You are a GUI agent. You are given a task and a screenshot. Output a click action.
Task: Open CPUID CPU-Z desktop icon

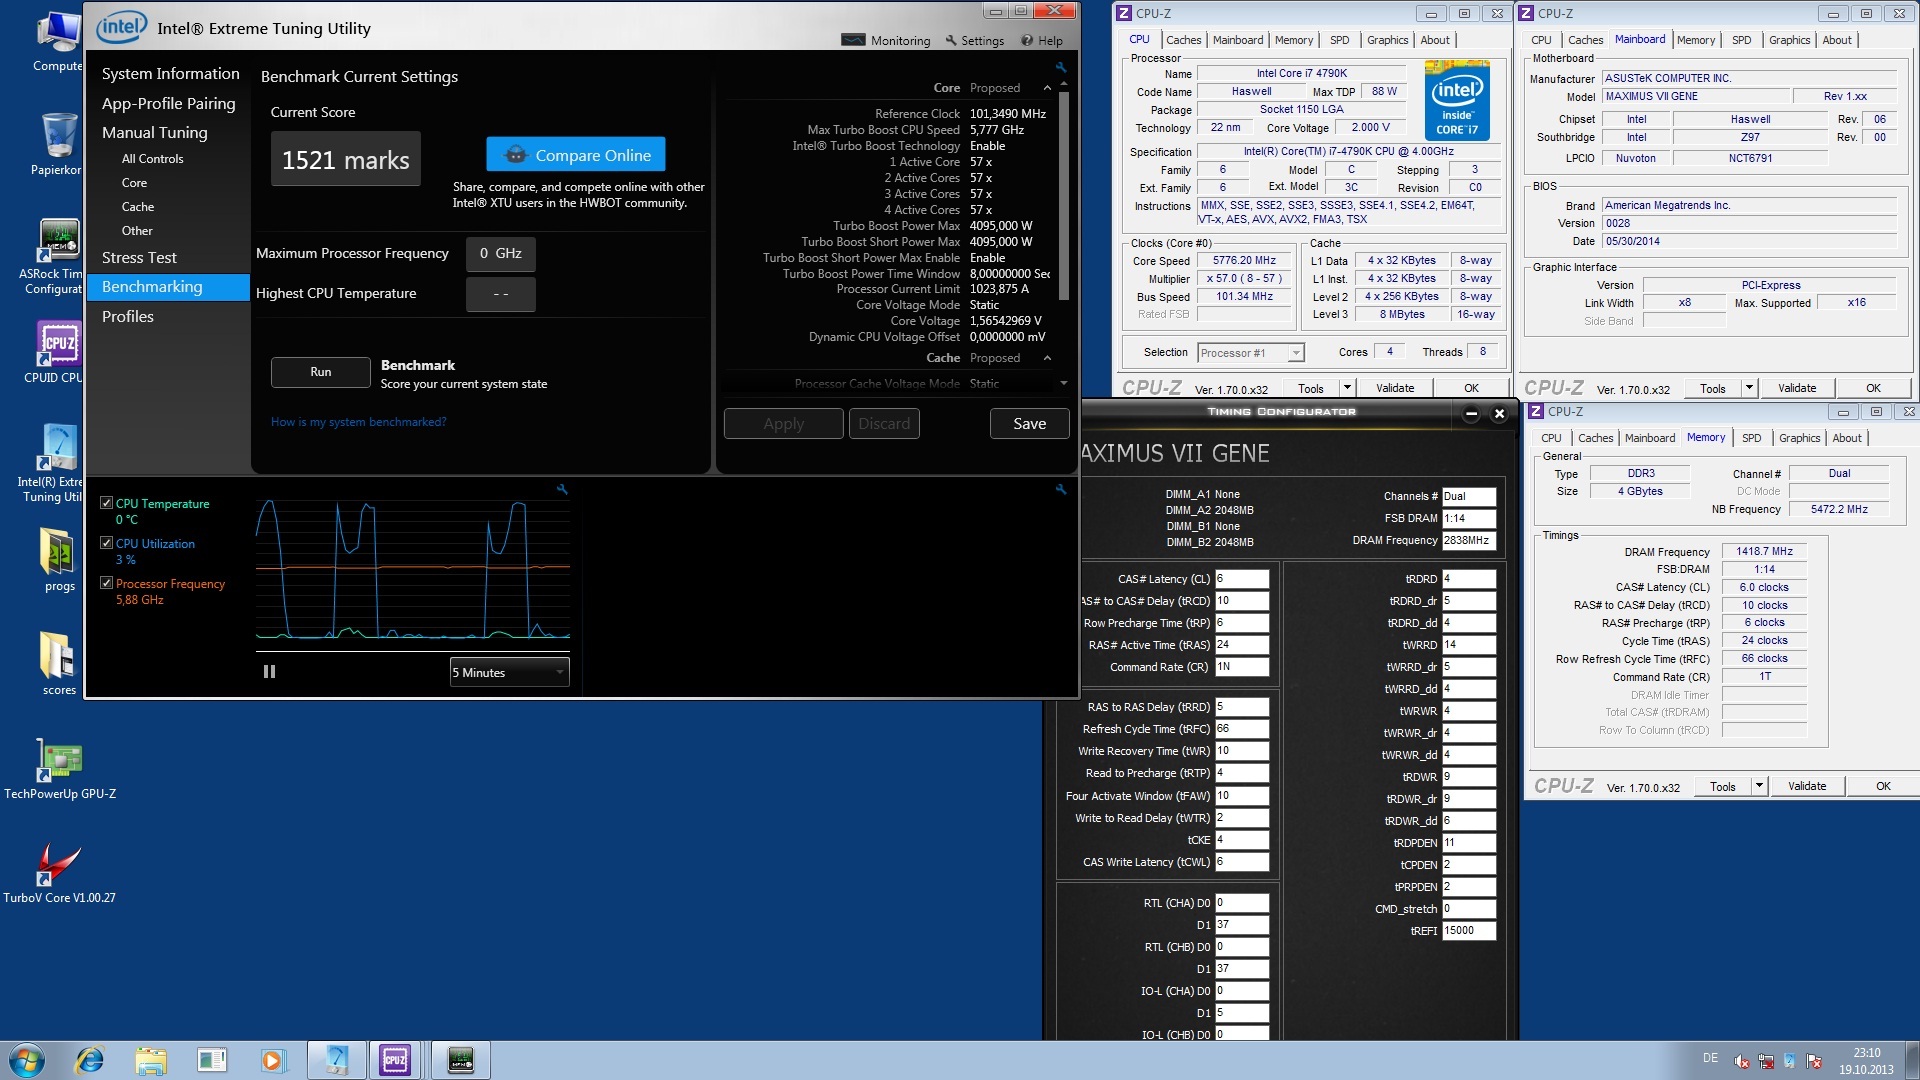[x=54, y=352]
